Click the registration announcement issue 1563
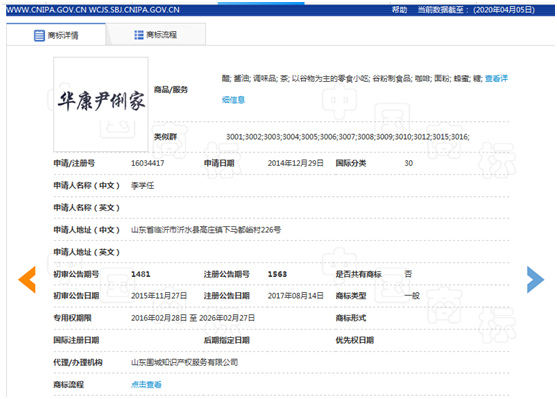The width and height of the screenshot is (557, 399). (x=277, y=274)
